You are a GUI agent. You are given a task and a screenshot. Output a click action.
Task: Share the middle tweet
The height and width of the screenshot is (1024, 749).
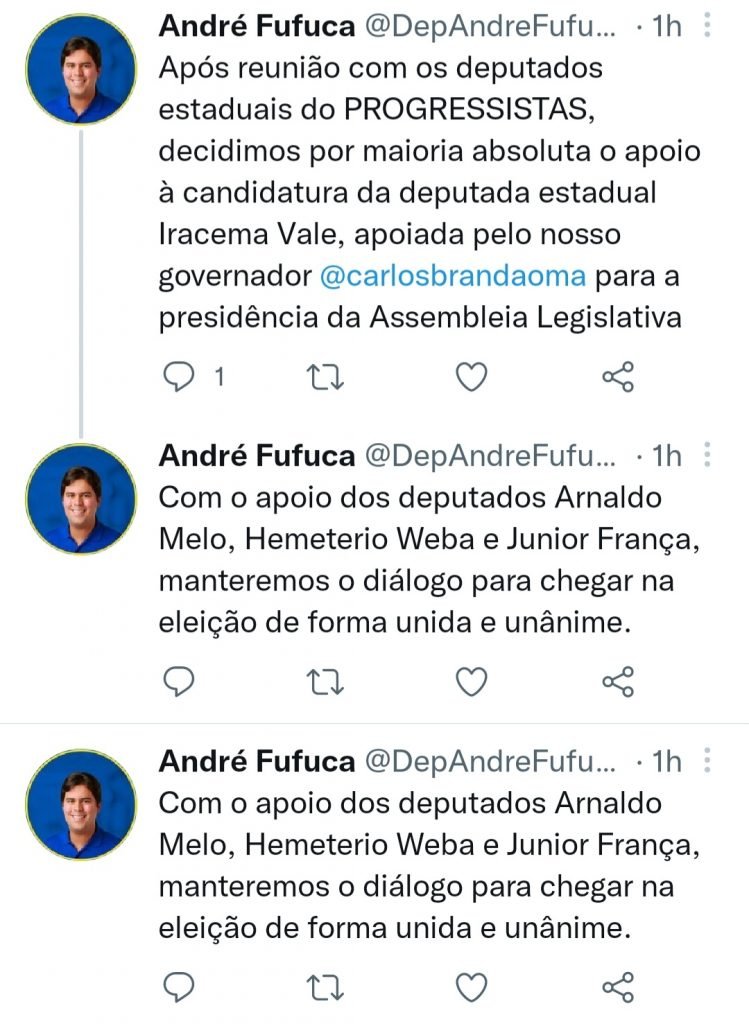[x=618, y=682]
